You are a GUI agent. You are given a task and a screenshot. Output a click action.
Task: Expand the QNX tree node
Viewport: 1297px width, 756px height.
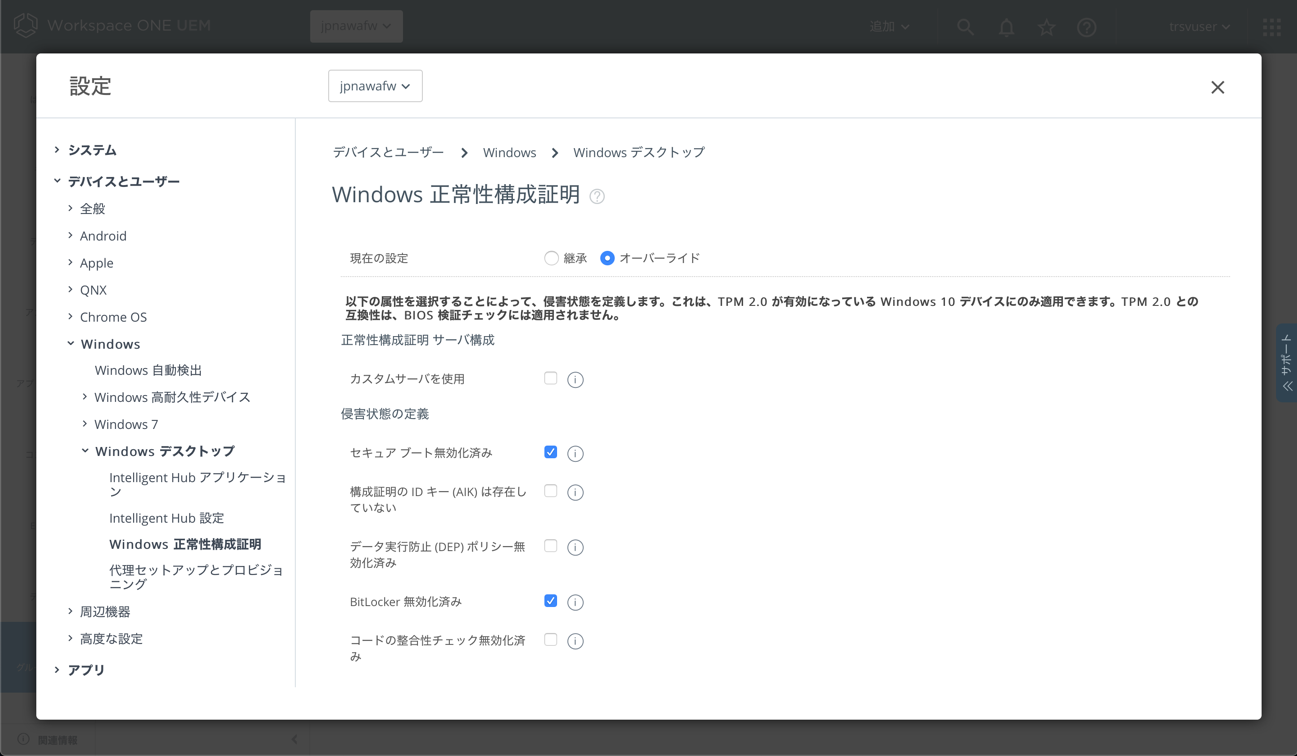coord(70,289)
